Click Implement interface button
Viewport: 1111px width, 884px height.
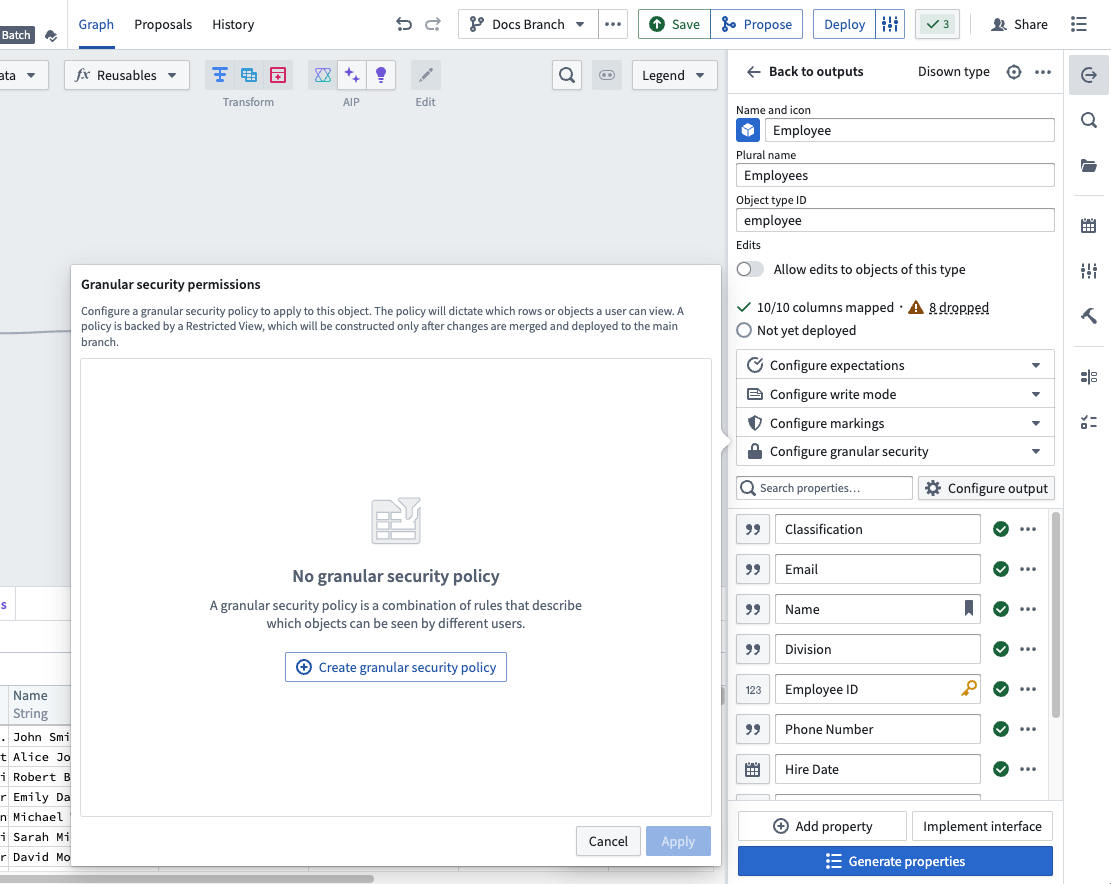point(982,826)
